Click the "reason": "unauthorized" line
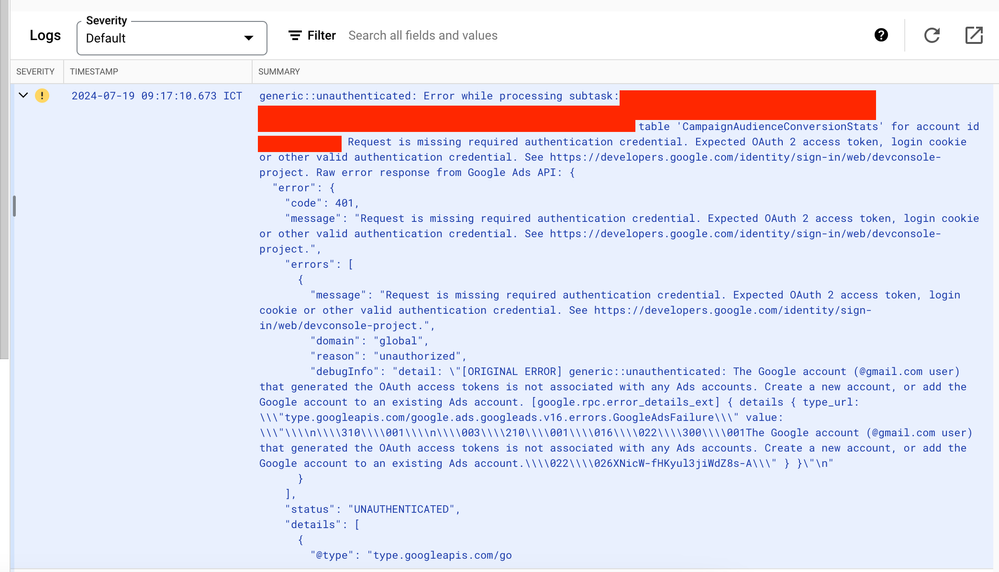This screenshot has height=572, width=999. tap(388, 356)
